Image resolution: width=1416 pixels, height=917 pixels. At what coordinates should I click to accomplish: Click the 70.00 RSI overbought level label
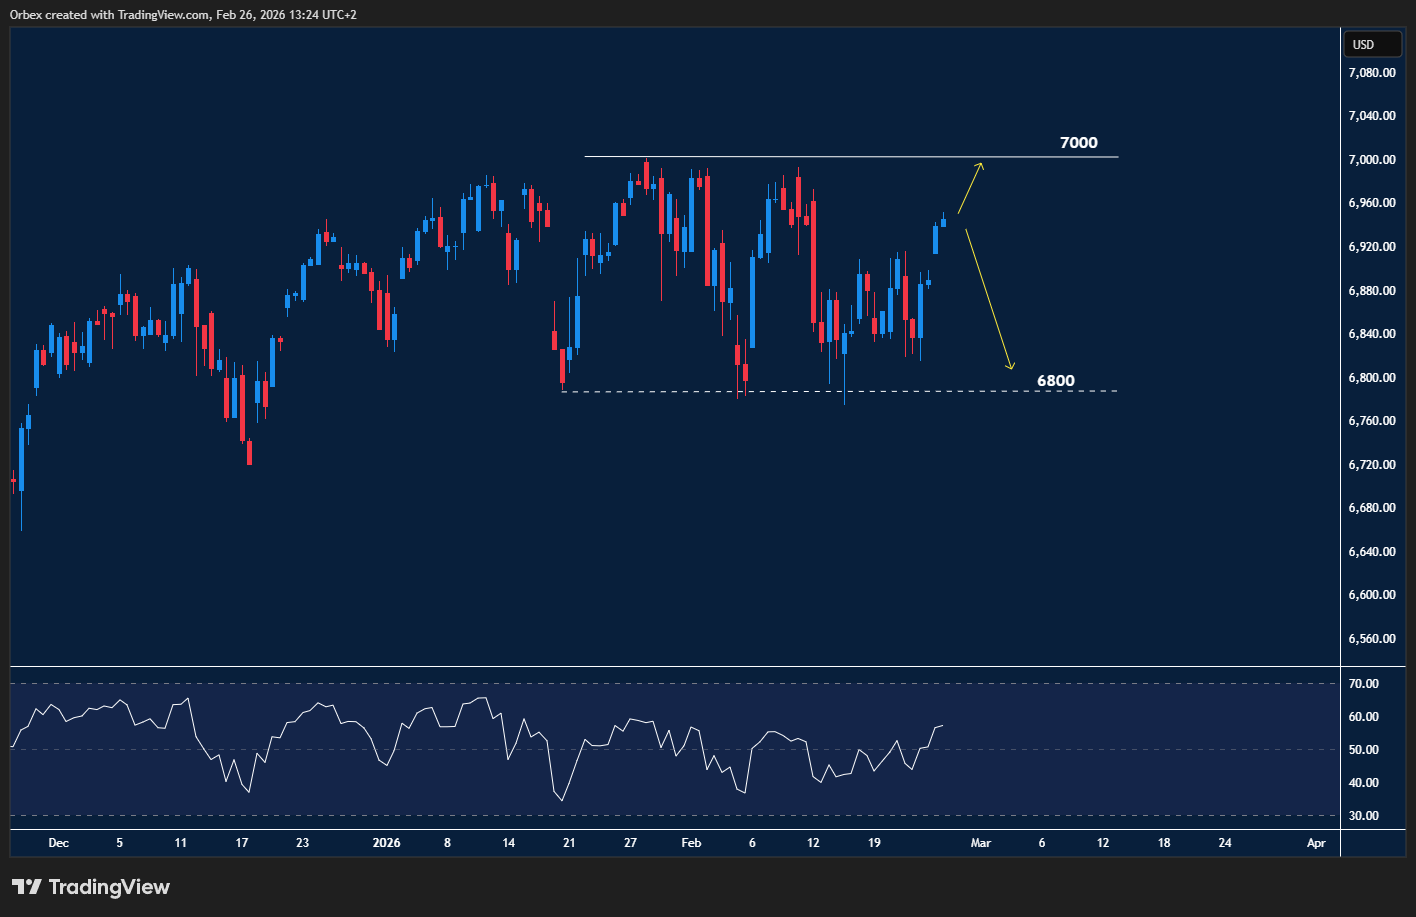point(1362,683)
